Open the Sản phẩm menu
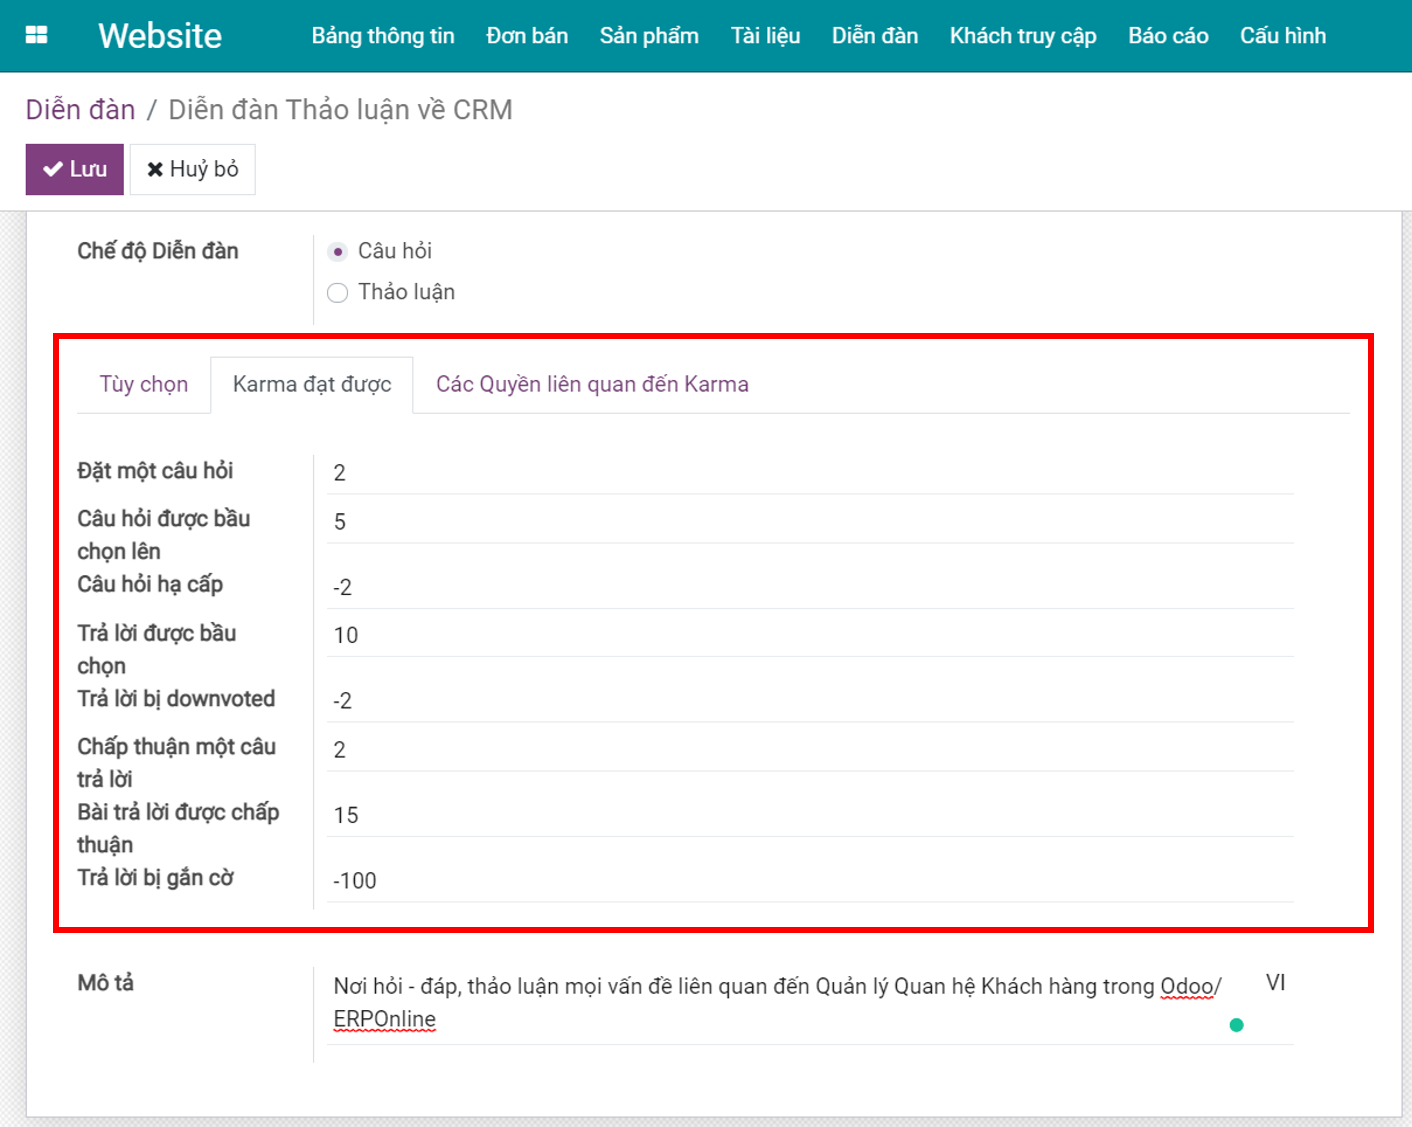The width and height of the screenshot is (1412, 1127). click(649, 36)
